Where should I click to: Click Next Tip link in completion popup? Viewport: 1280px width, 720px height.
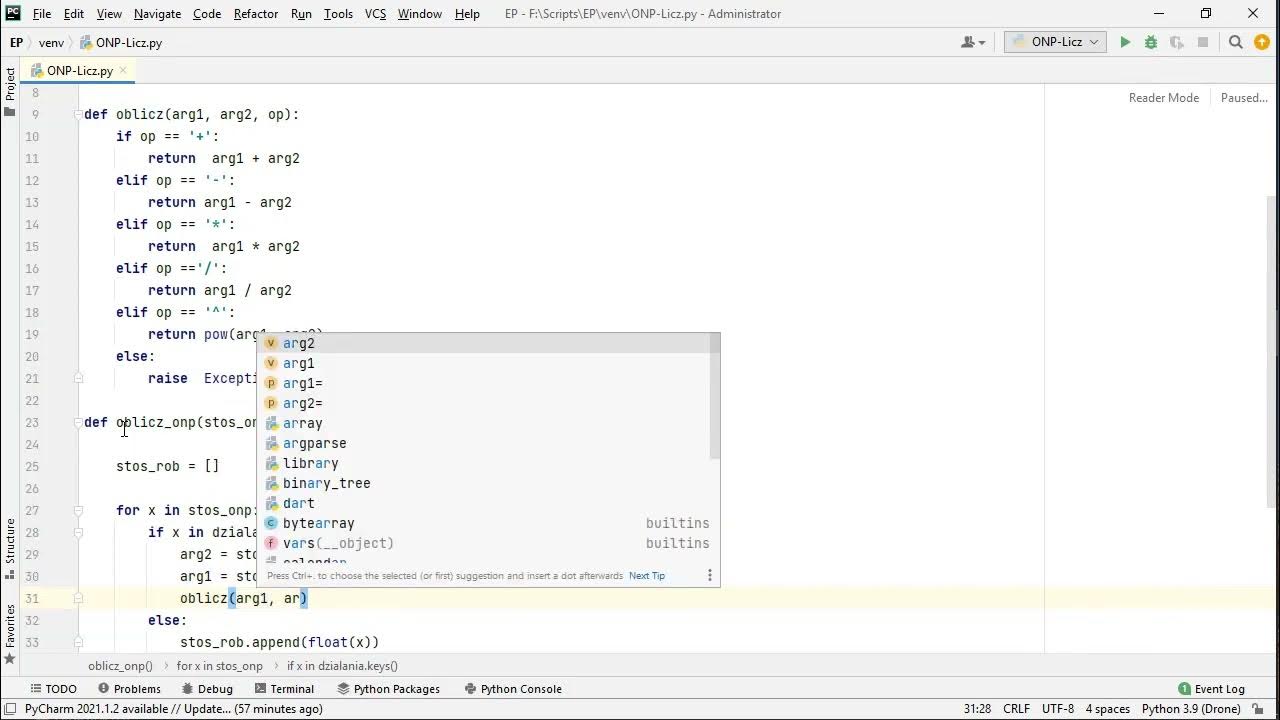click(647, 576)
